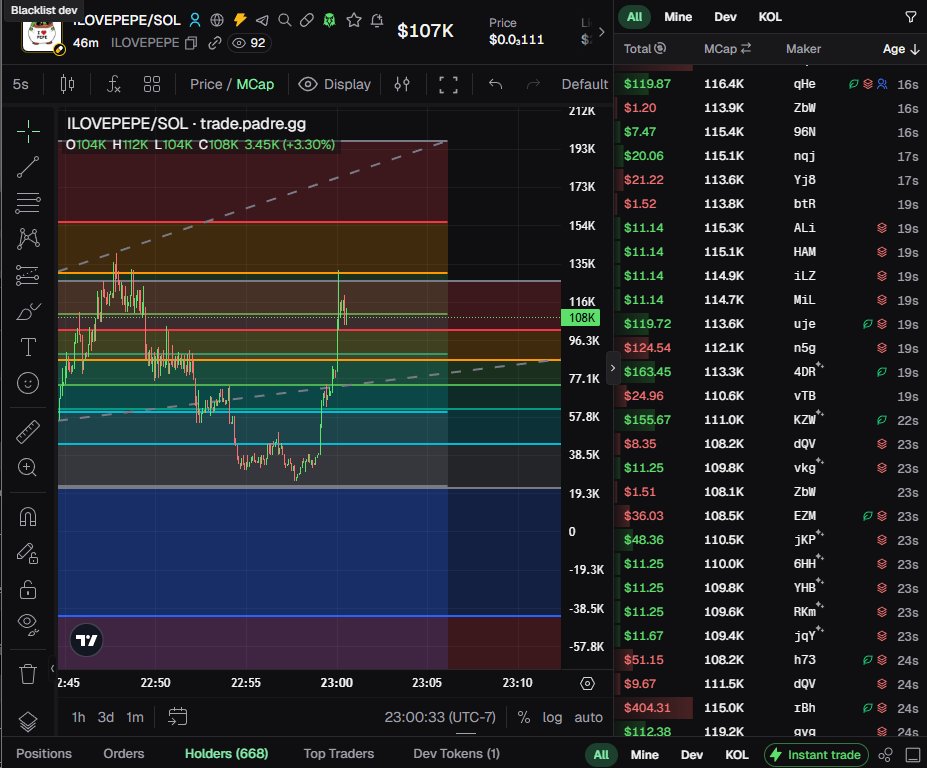The width and height of the screenshot is (927, 768).
Task: Open the candlestick chart type selector
Action: (x=67, y=85)
